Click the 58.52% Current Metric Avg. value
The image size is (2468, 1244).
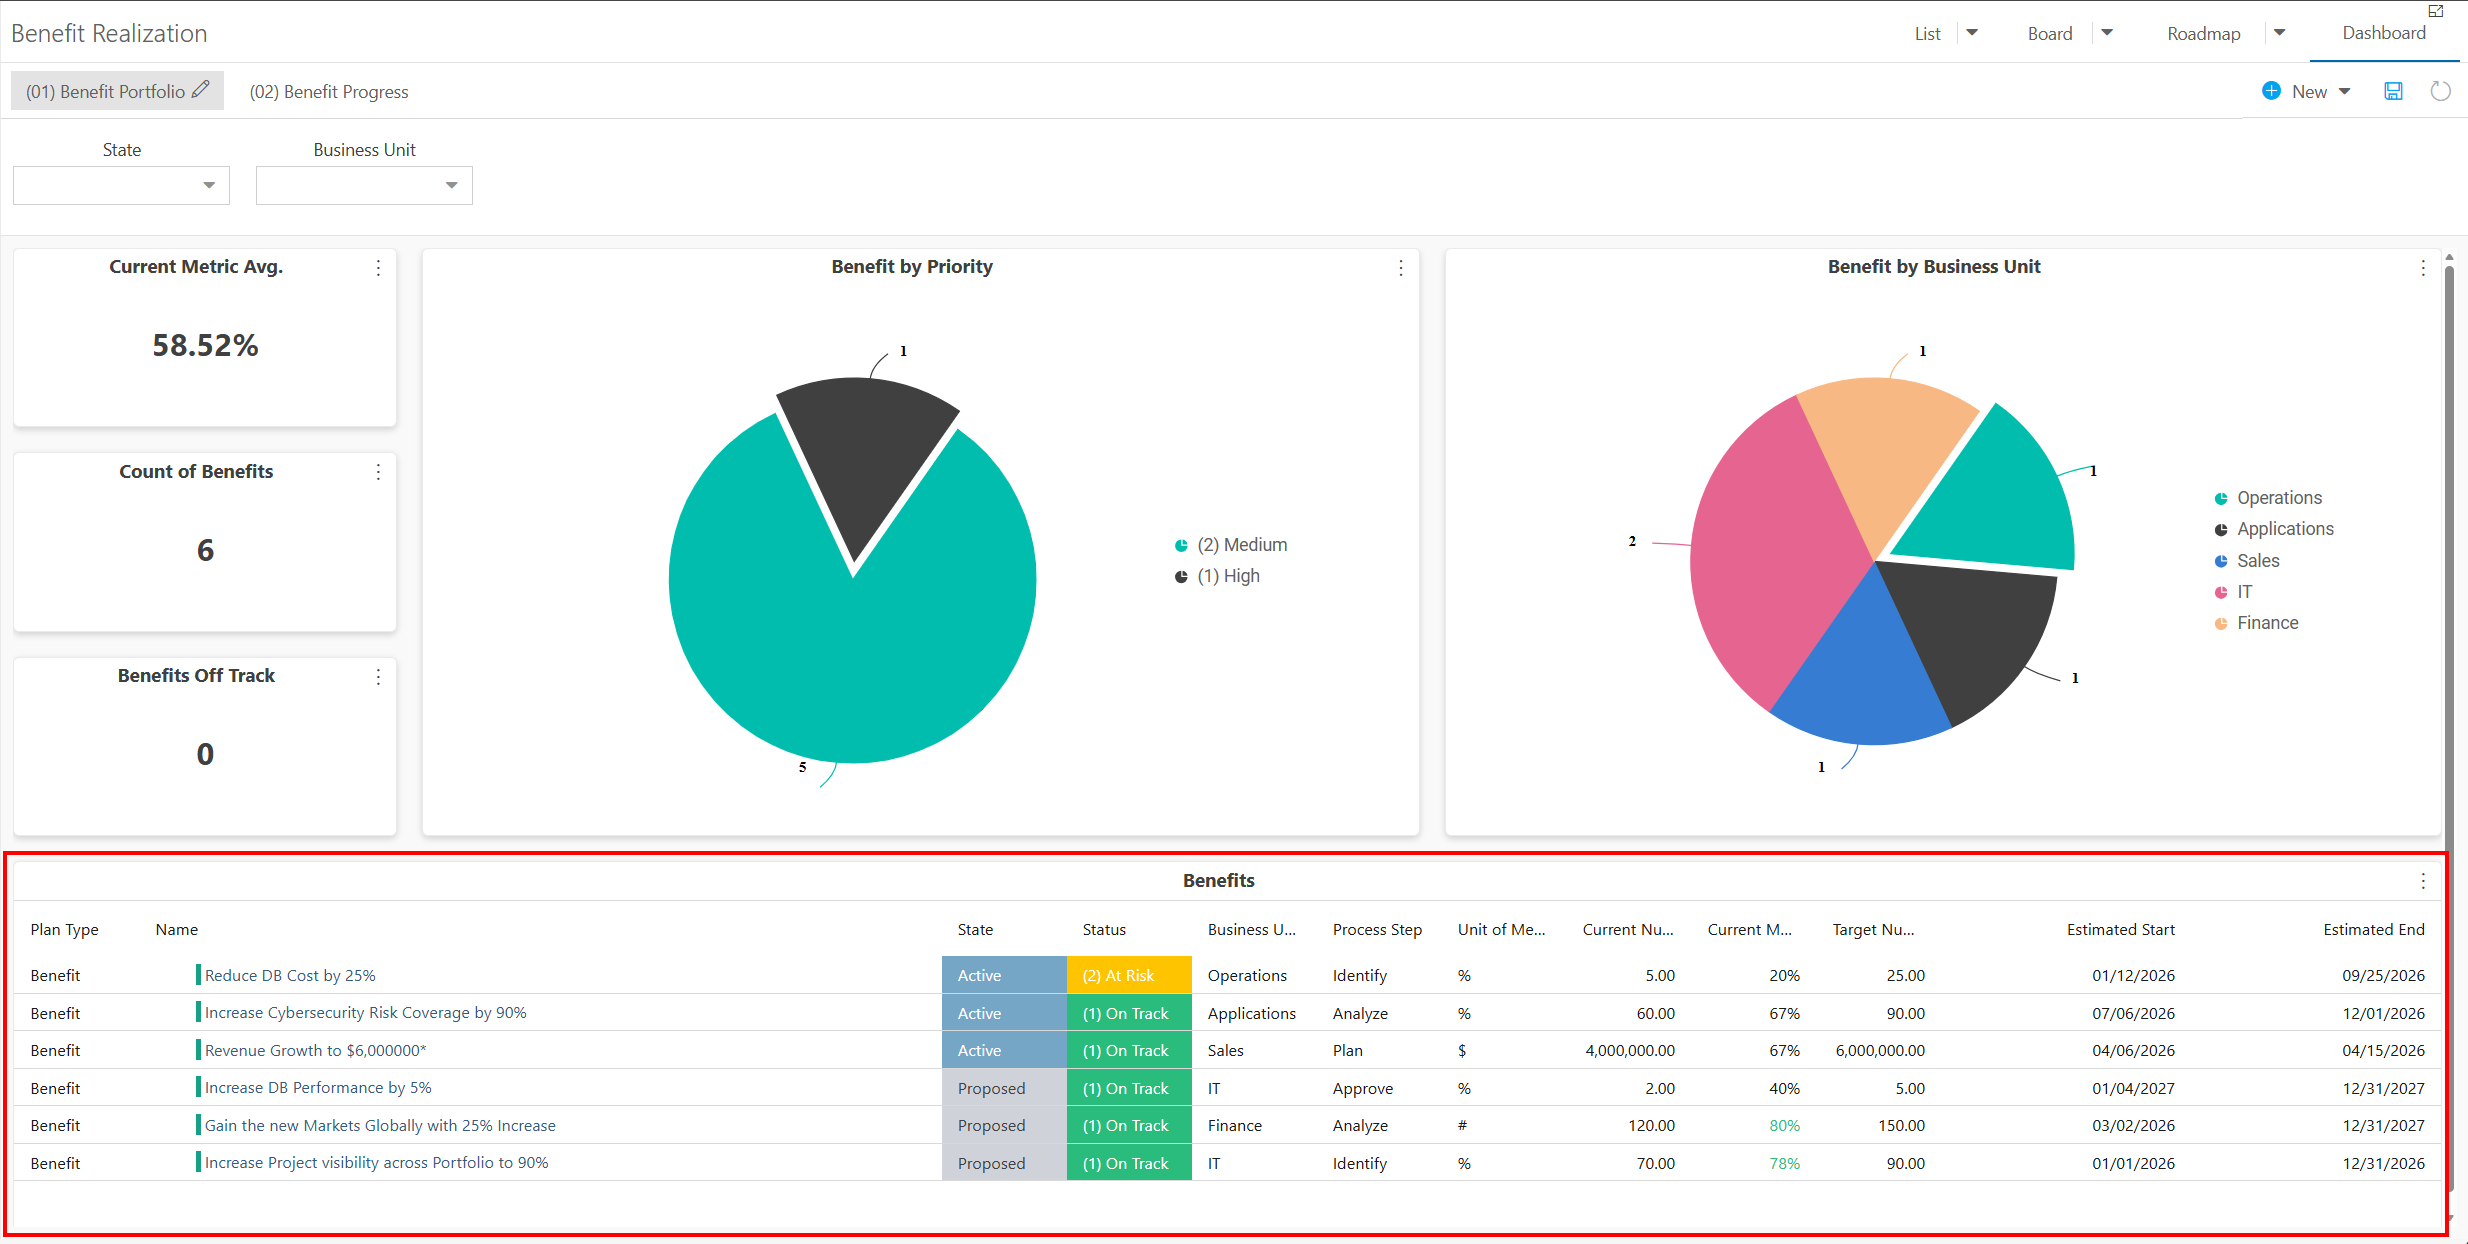(205, 345)
